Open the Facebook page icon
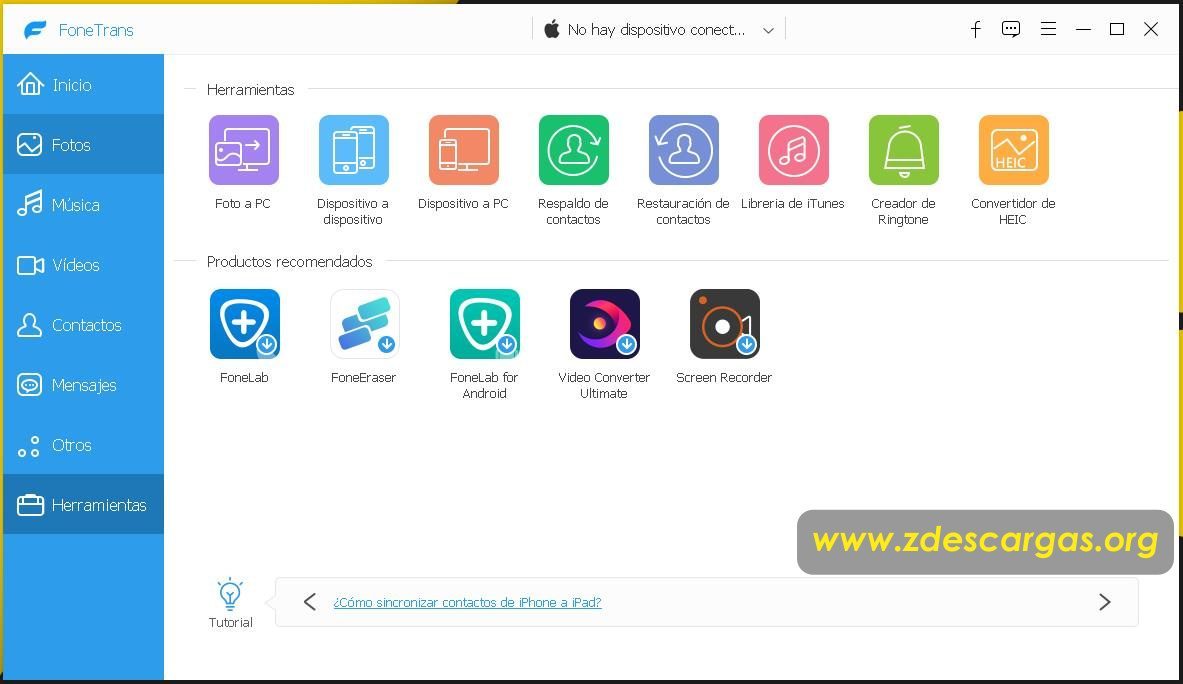Image resolution: width=1183 pixels, height=684 pixels. 976,29
